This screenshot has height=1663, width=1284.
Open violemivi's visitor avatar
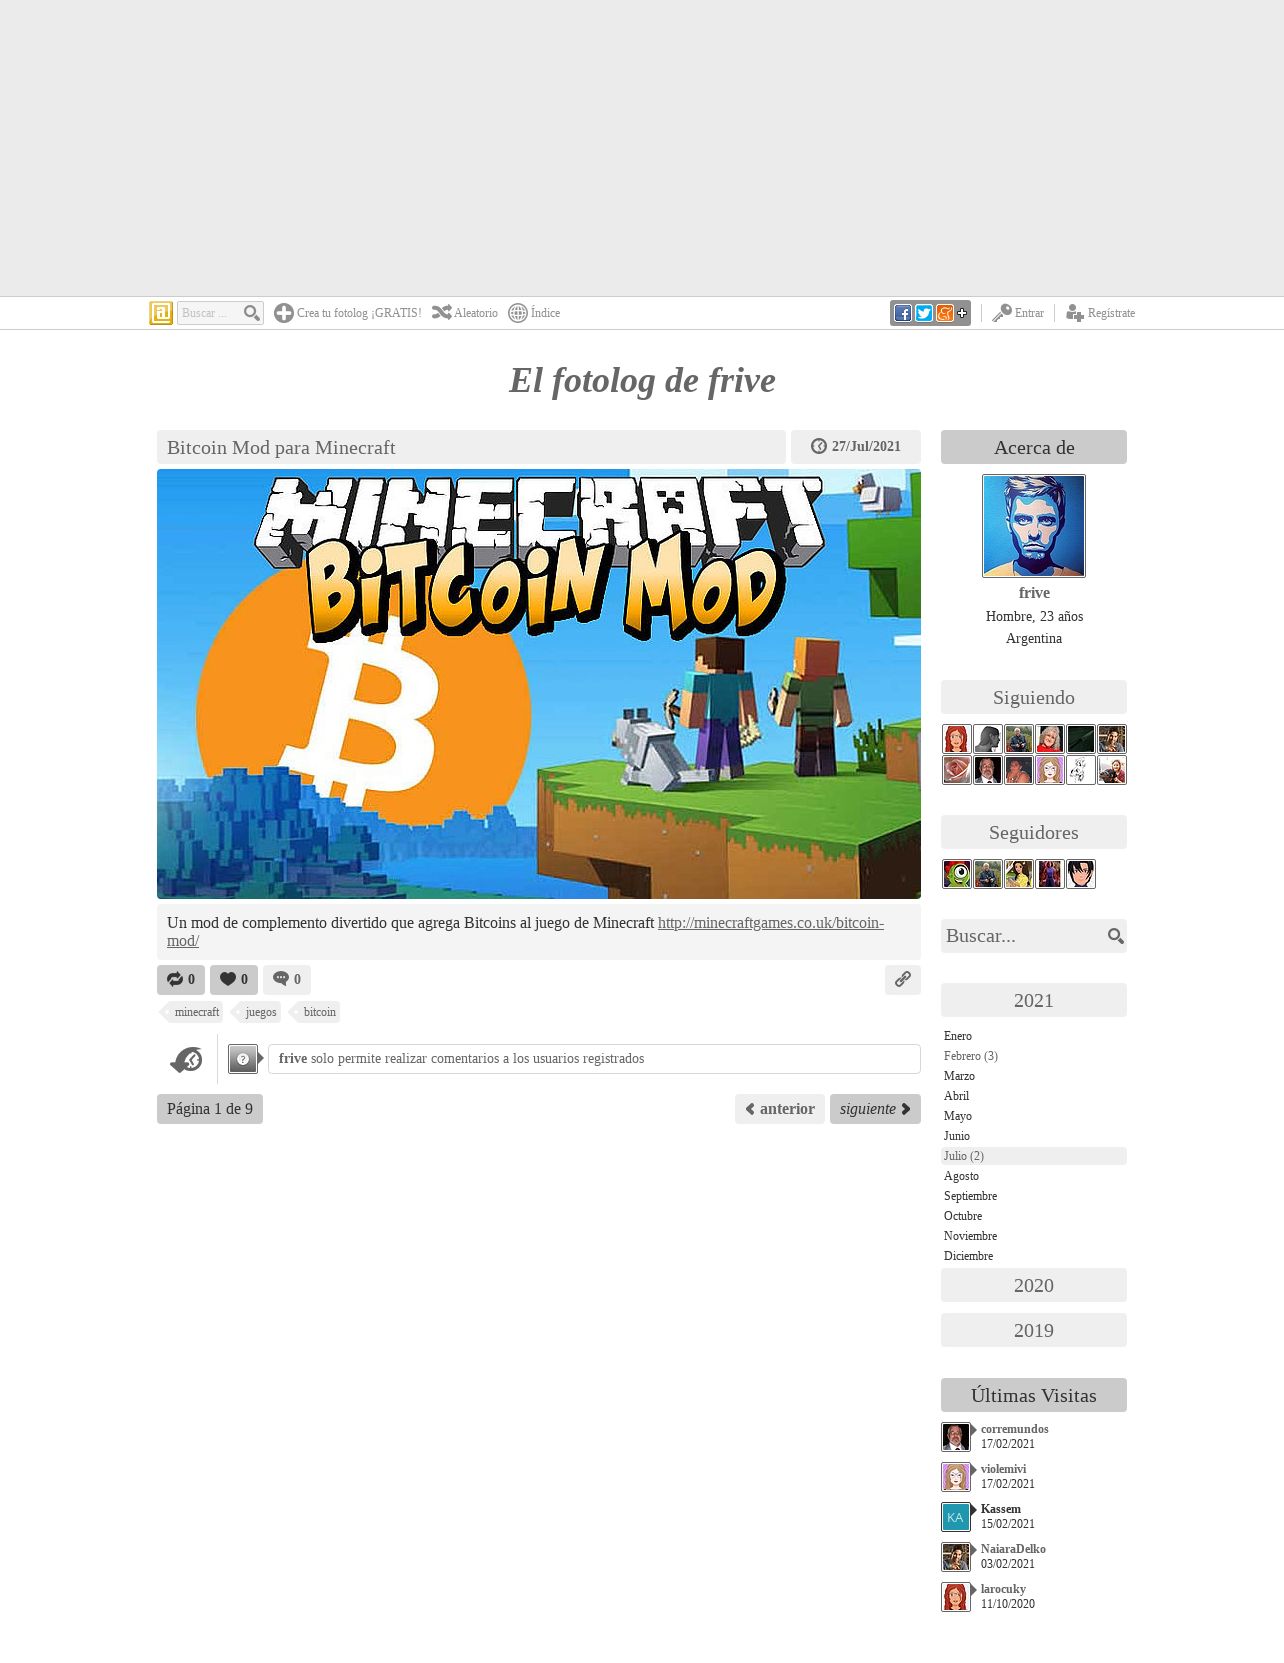pos(956,1477)
